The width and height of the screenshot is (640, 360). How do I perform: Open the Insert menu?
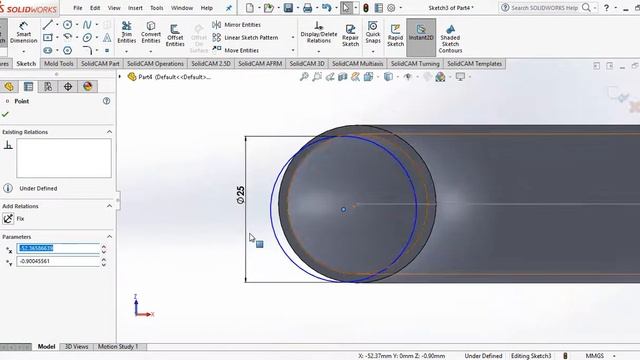pyautogui.click(x=135, y=8)
